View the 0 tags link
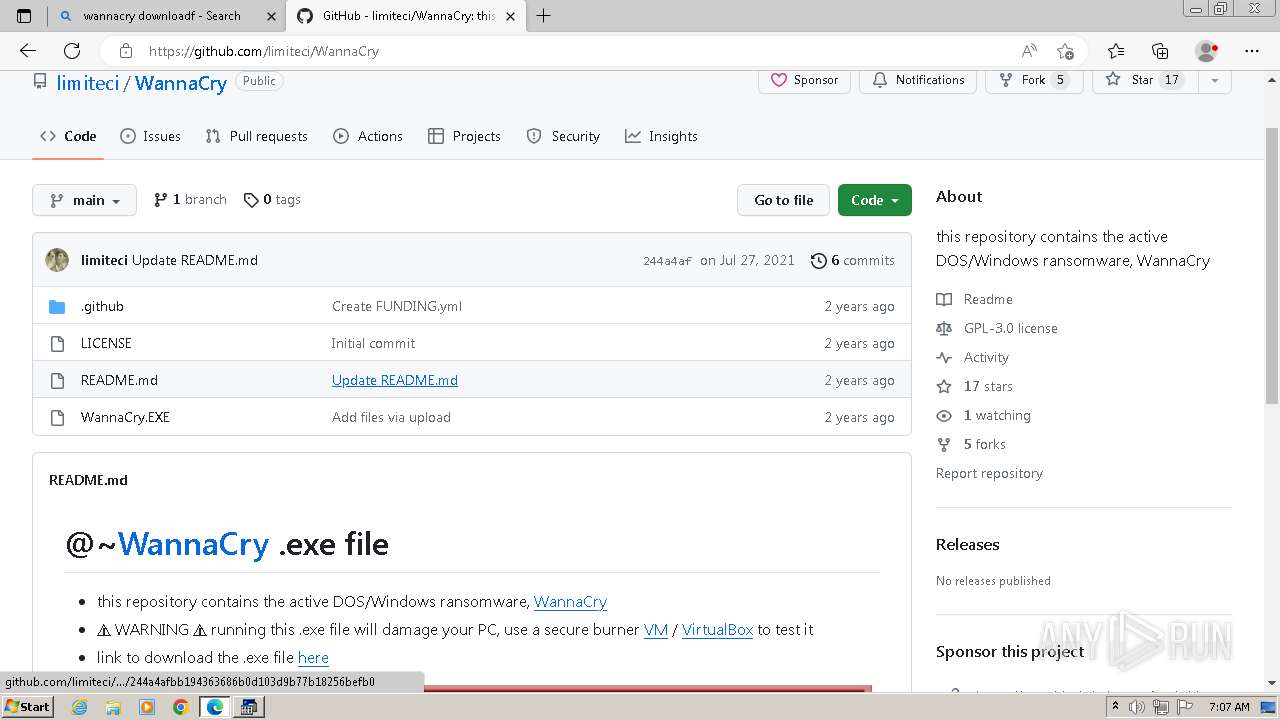 click(x=272, y=200)
